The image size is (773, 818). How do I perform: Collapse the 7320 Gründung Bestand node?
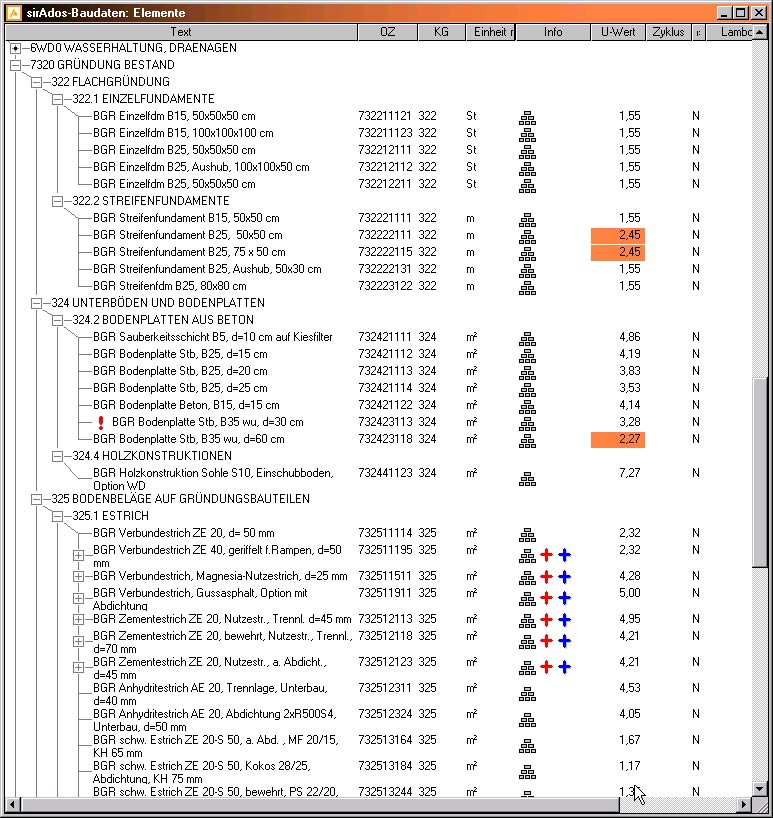tap(15, 65)
